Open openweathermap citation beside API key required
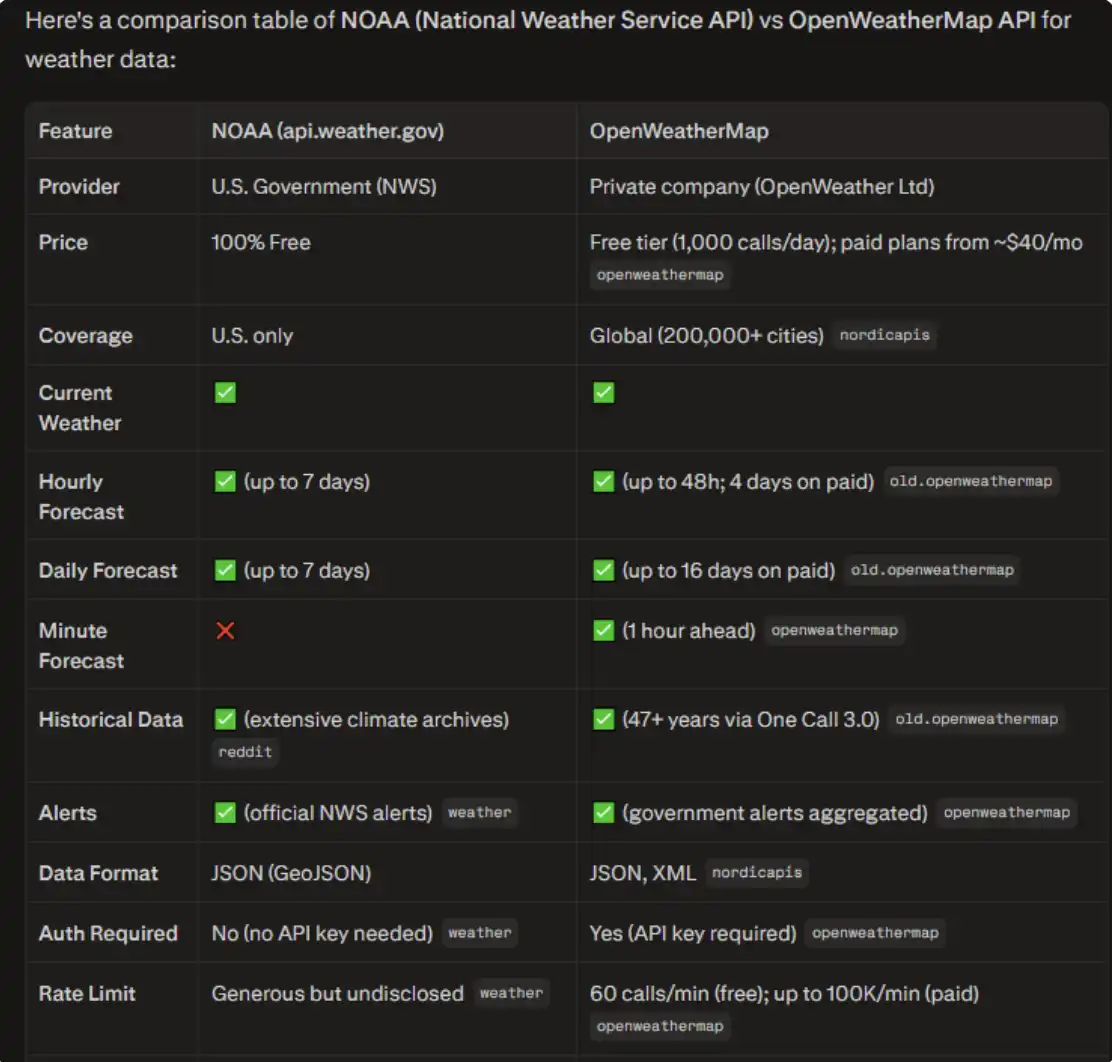1112x1062 pixels. [x=874, y=933]
